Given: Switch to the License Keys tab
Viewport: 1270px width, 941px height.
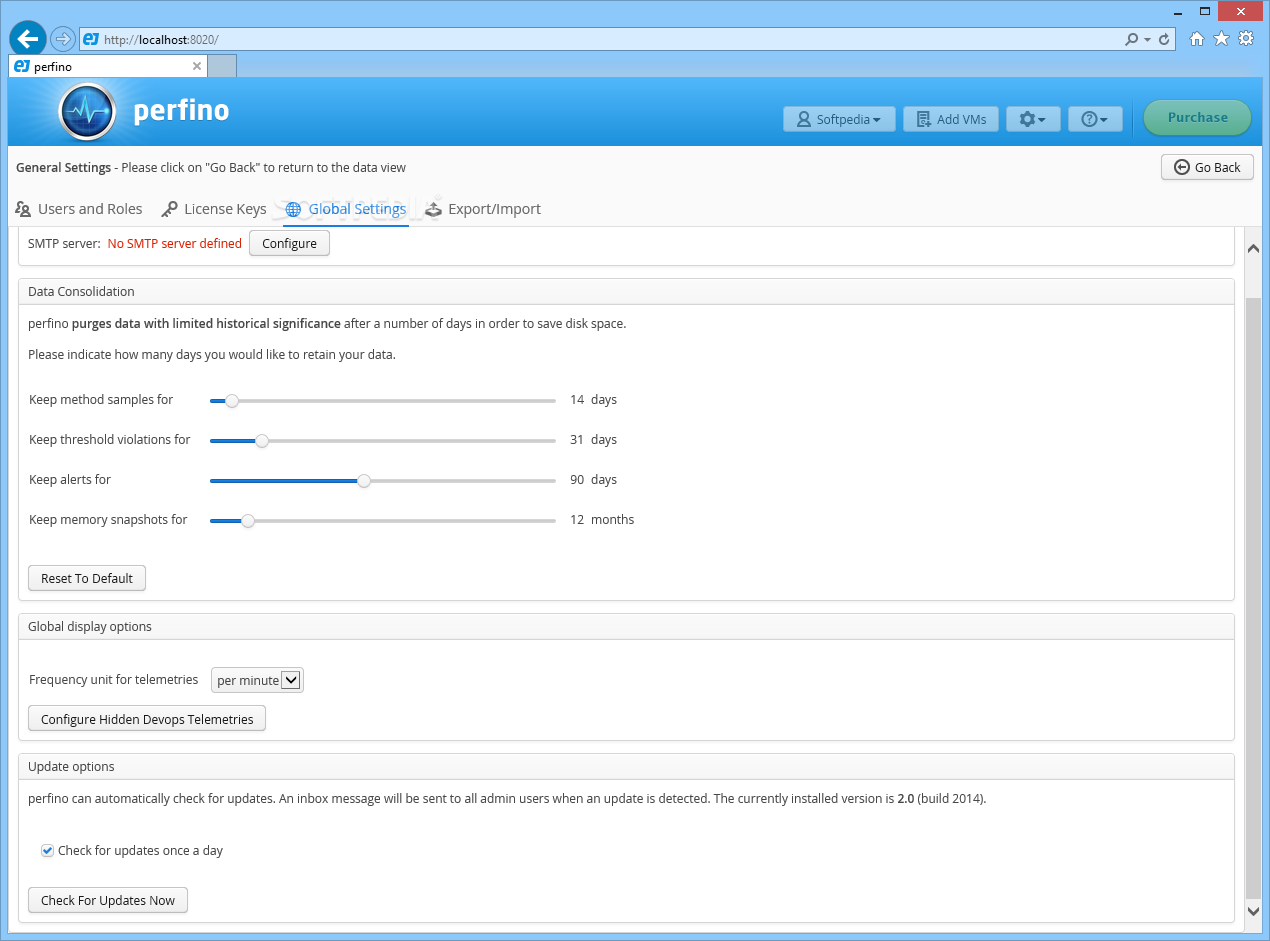Looking at the screenshot, I should click(214, 209).
